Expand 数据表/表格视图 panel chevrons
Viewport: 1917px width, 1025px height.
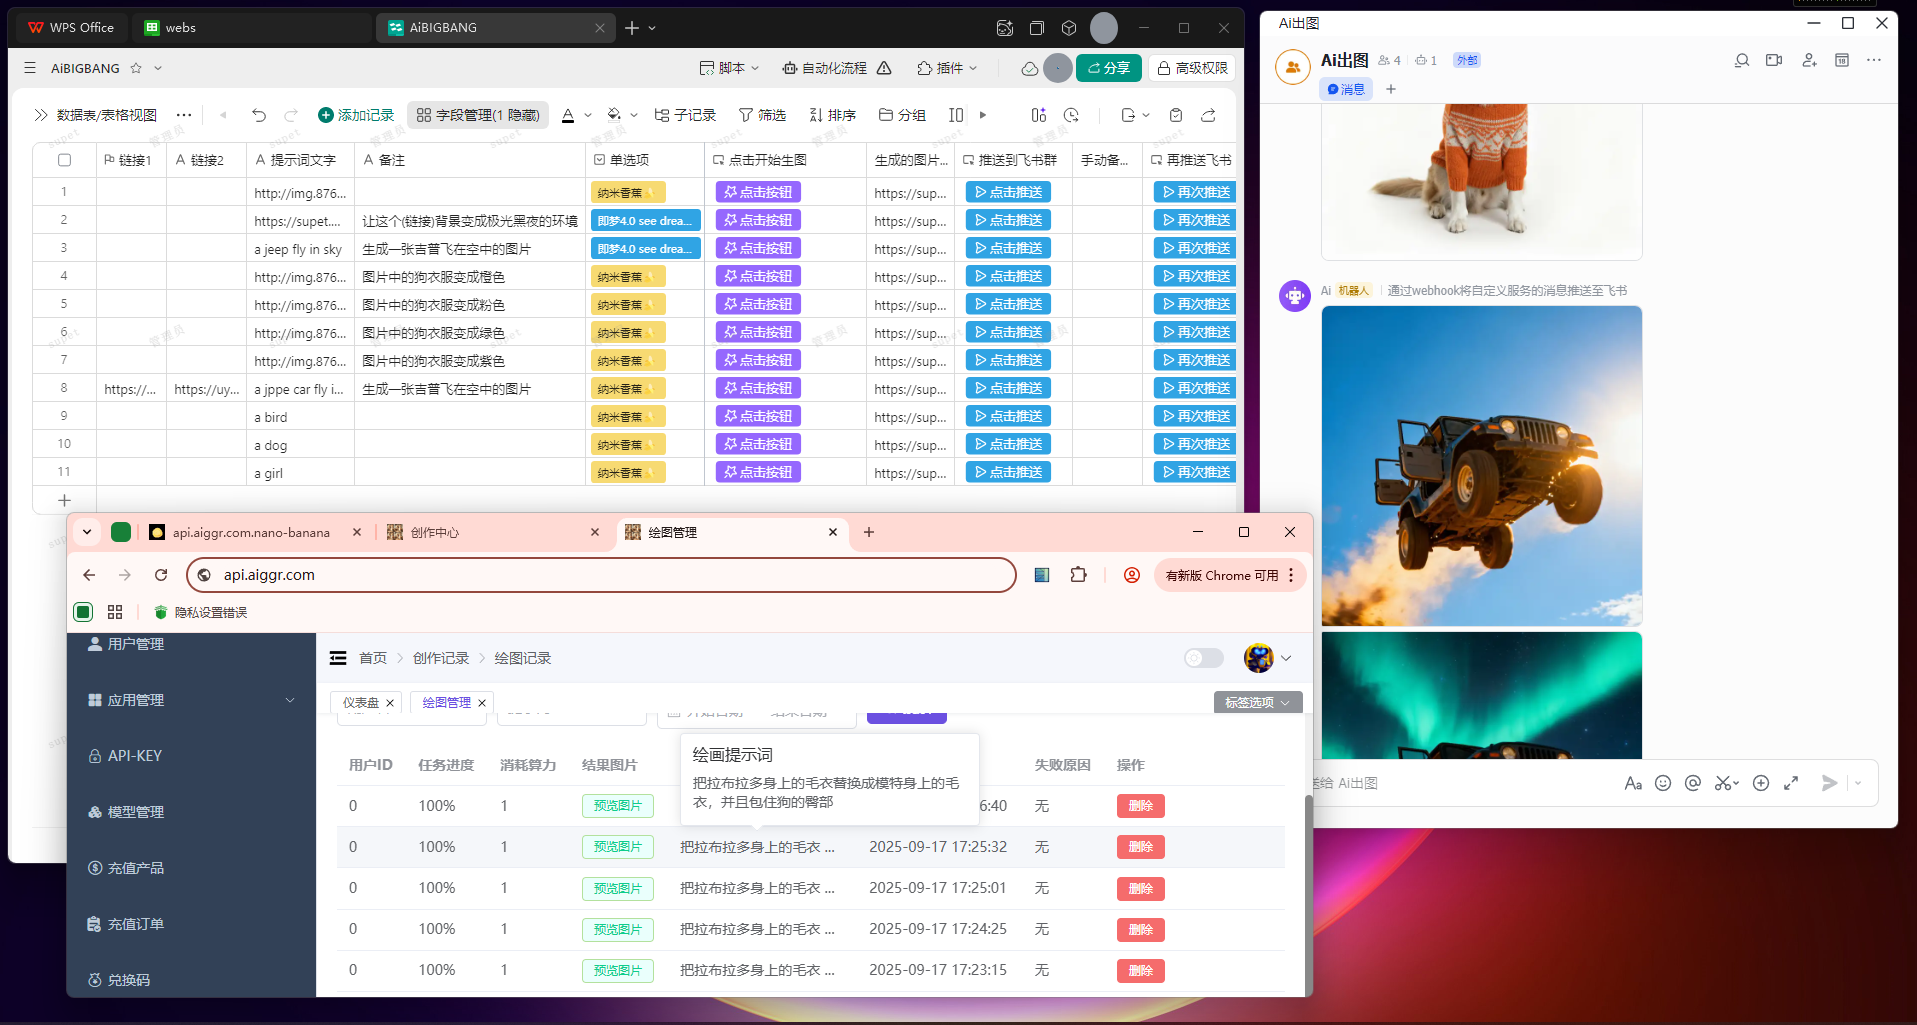point(41,115)
